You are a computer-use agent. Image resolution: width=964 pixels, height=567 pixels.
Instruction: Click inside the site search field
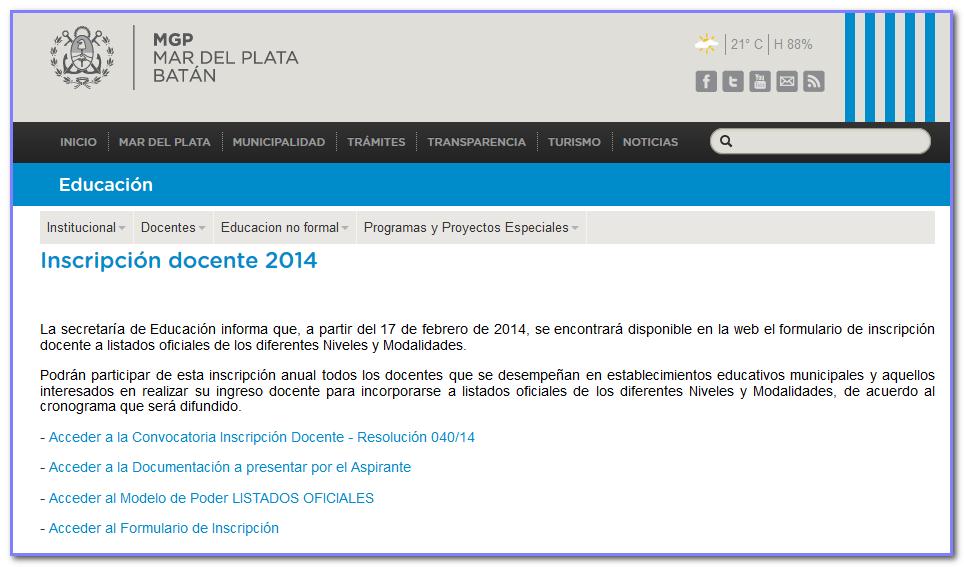pyautogui.click(x=828, y=142)
